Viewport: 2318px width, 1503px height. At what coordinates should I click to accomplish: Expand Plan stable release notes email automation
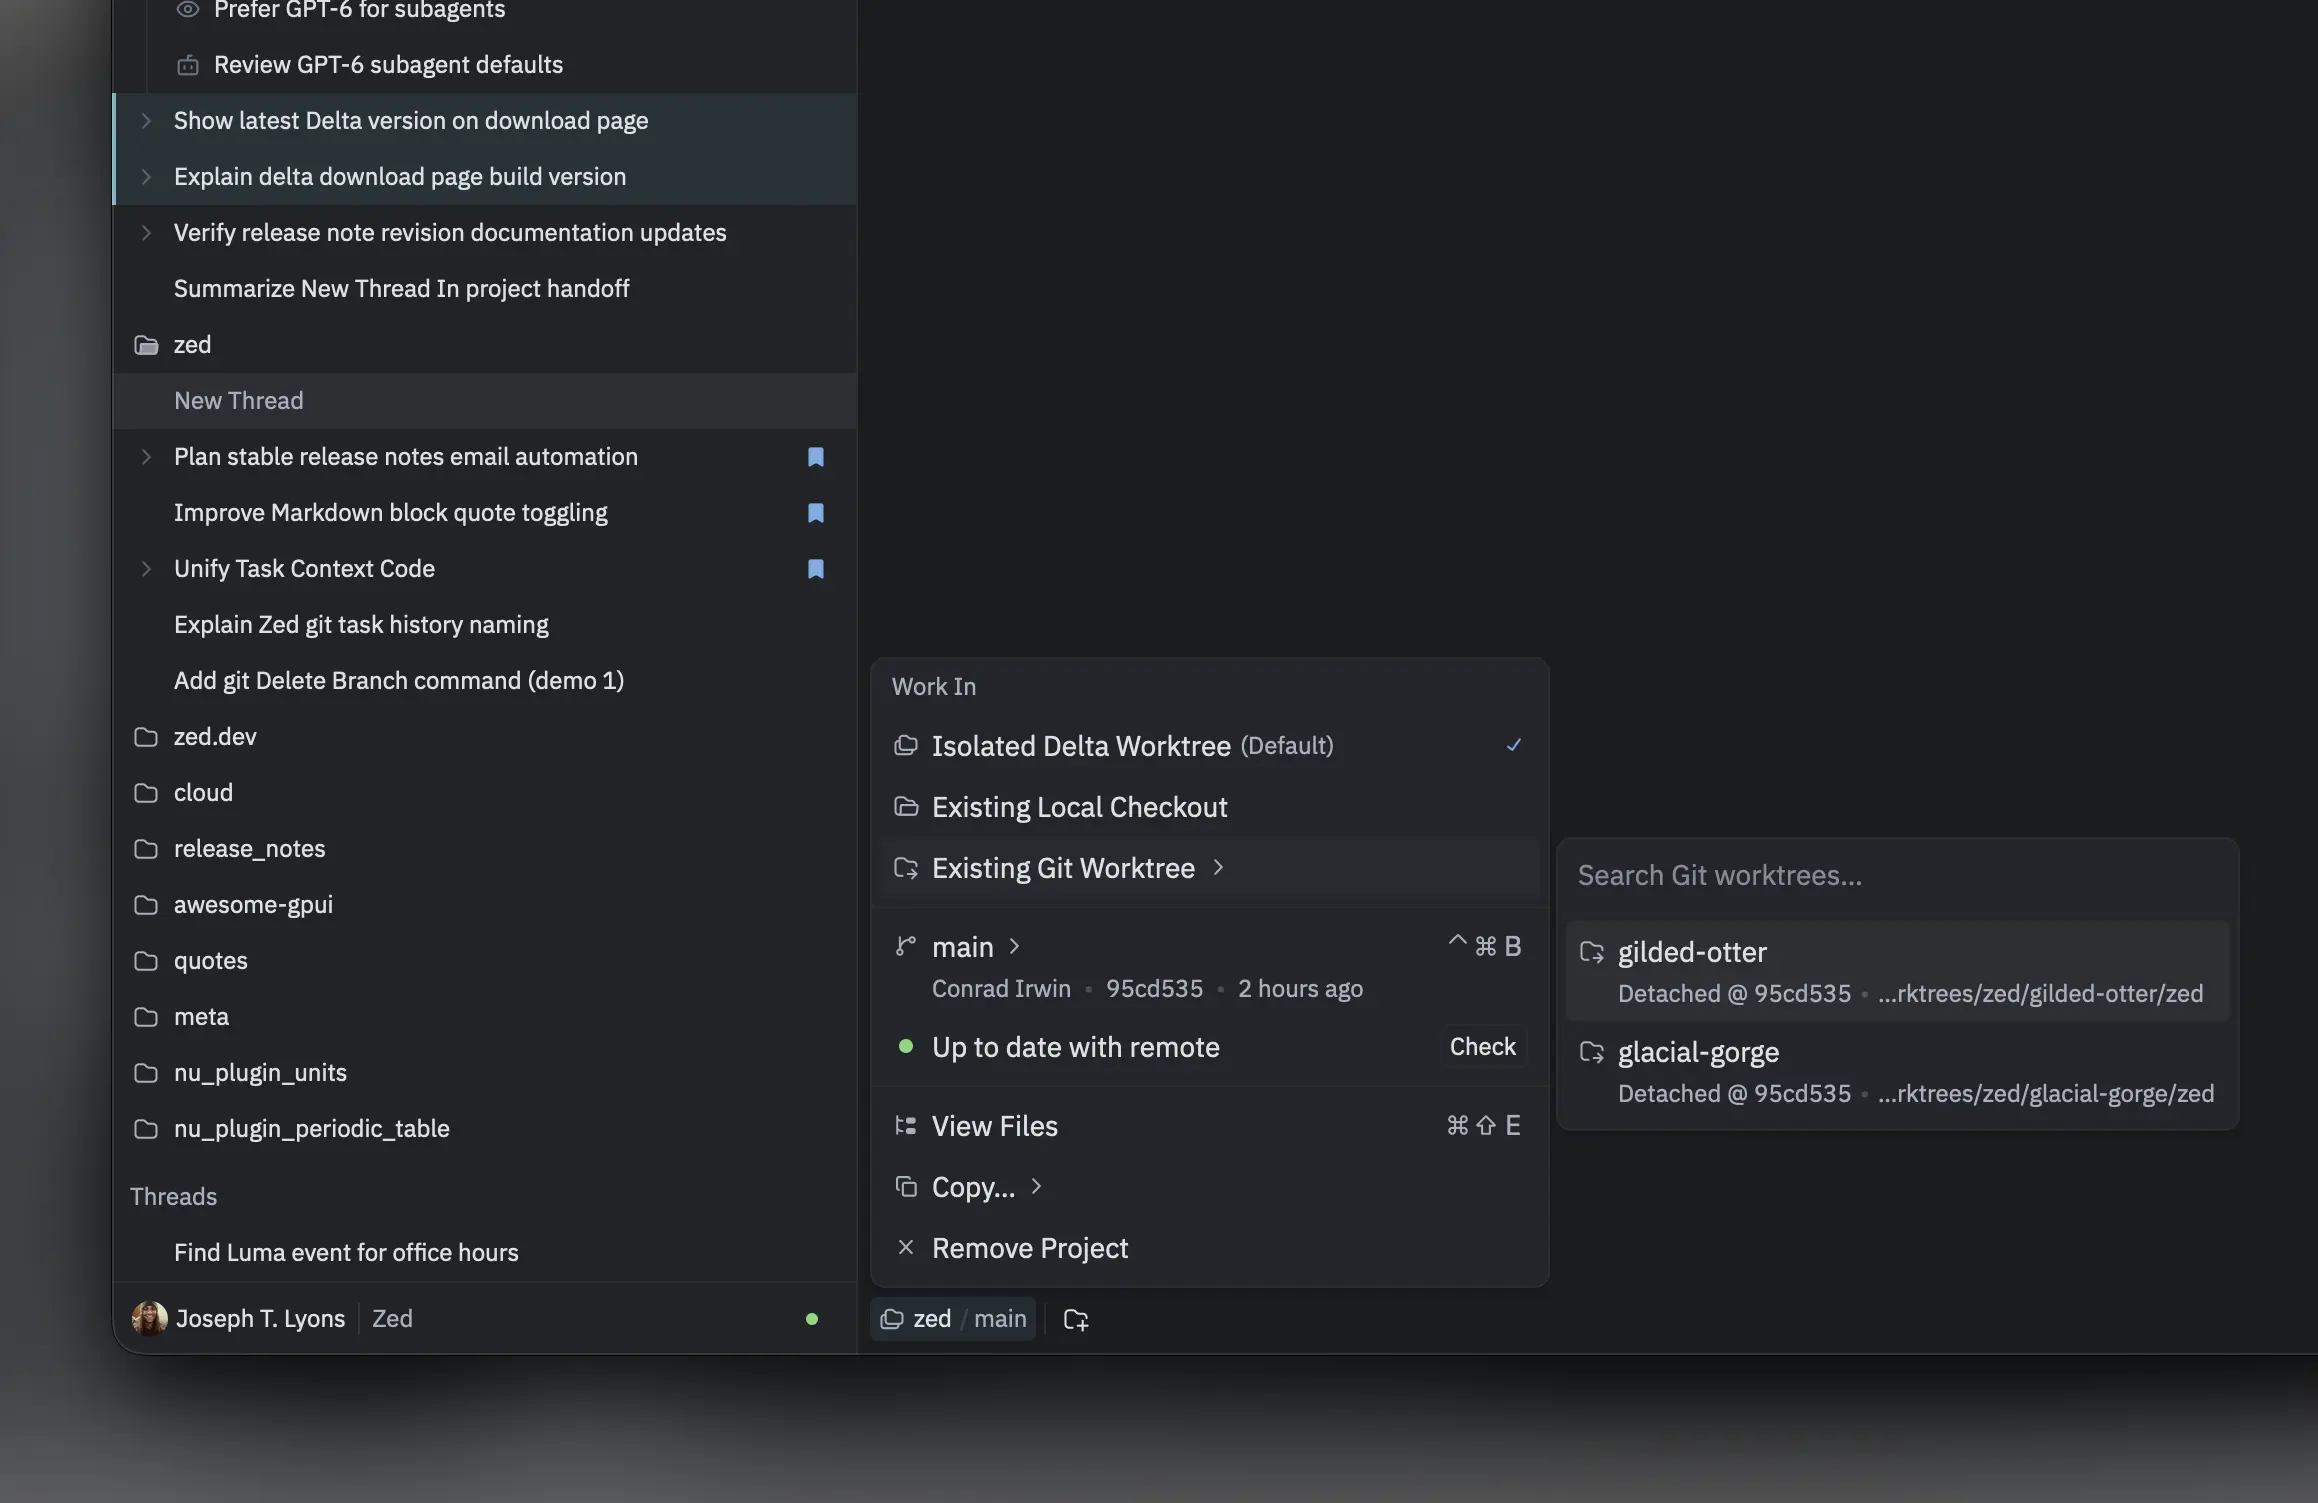click(146, 457)
